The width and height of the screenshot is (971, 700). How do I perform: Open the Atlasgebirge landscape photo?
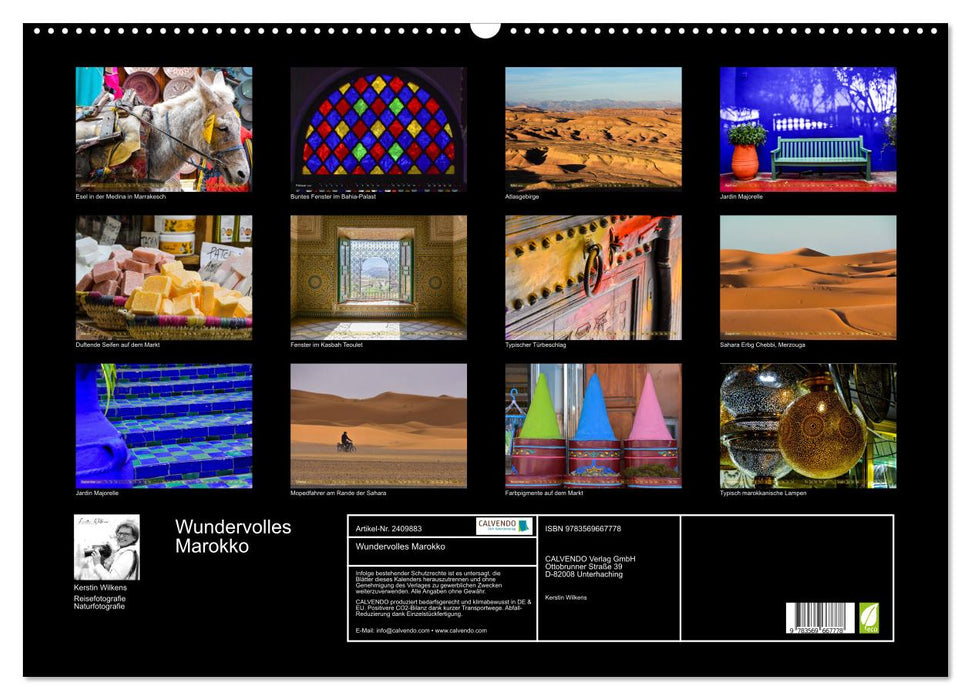pyautogui.click(x=593, y=129)
